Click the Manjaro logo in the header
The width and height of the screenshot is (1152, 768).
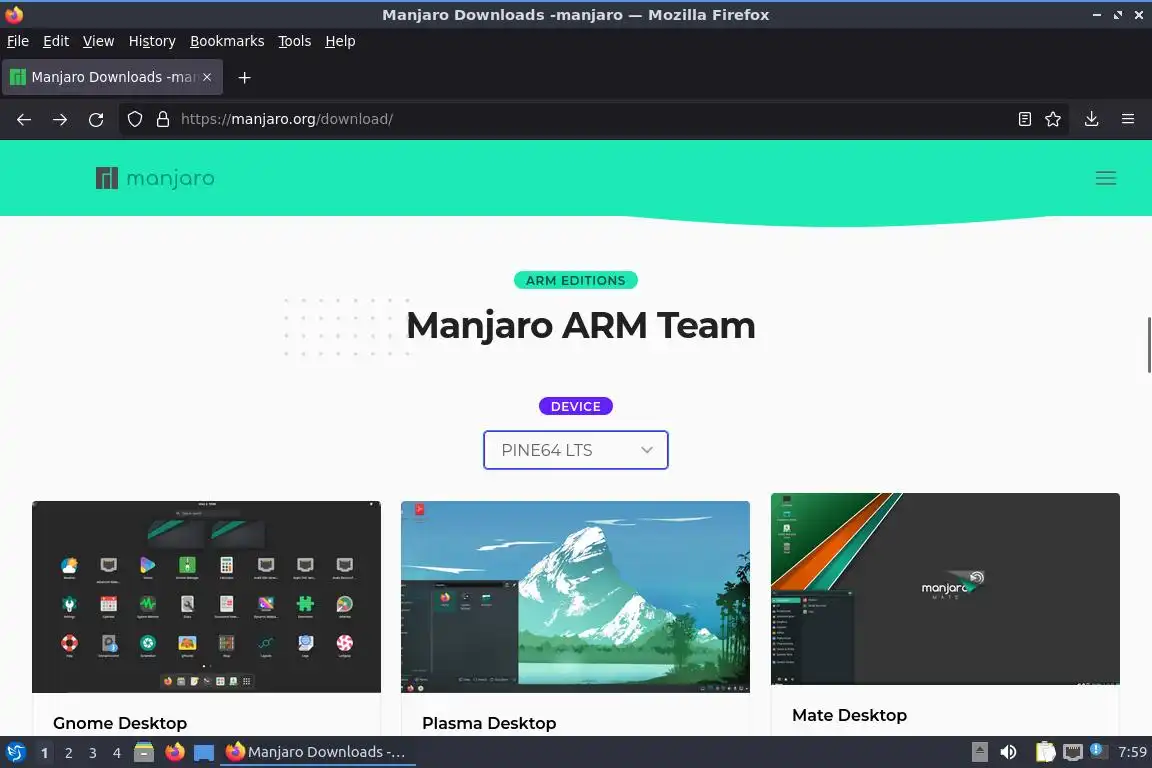click(155, 178)
